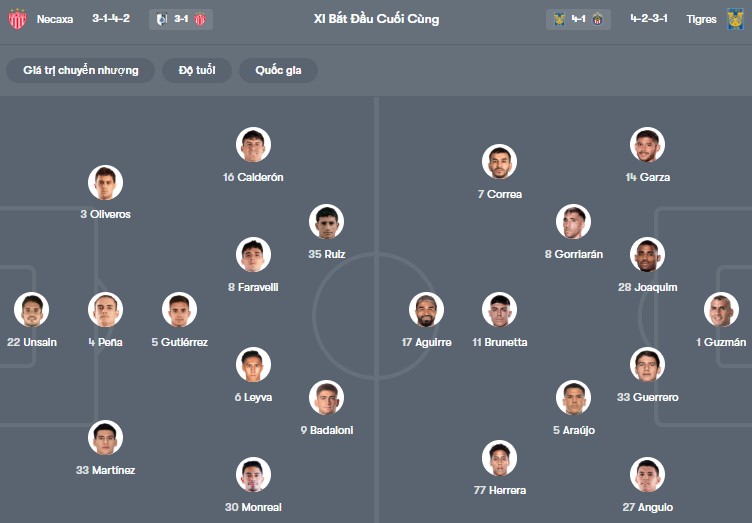Click the Necaxa team name
Screen dimensions: 752x523
(x=55, y=19)
